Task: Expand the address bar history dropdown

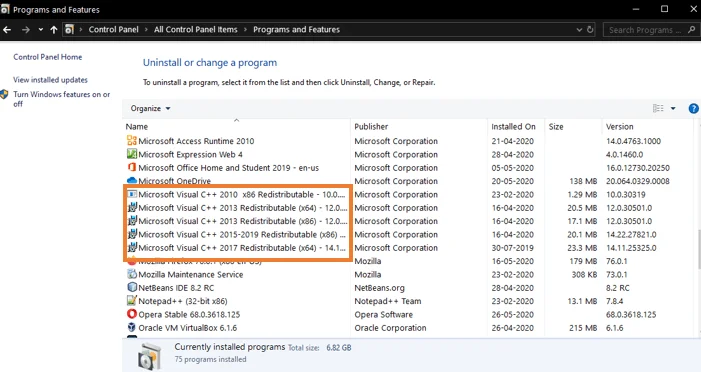Action: (579, 30)
